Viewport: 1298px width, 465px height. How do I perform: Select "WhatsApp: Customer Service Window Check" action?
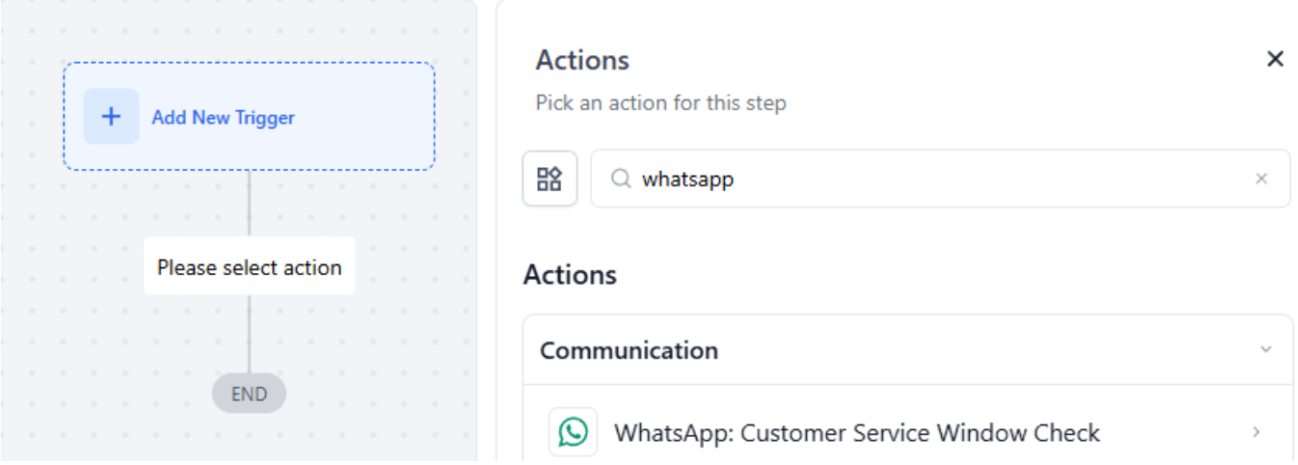coord(856,433)
